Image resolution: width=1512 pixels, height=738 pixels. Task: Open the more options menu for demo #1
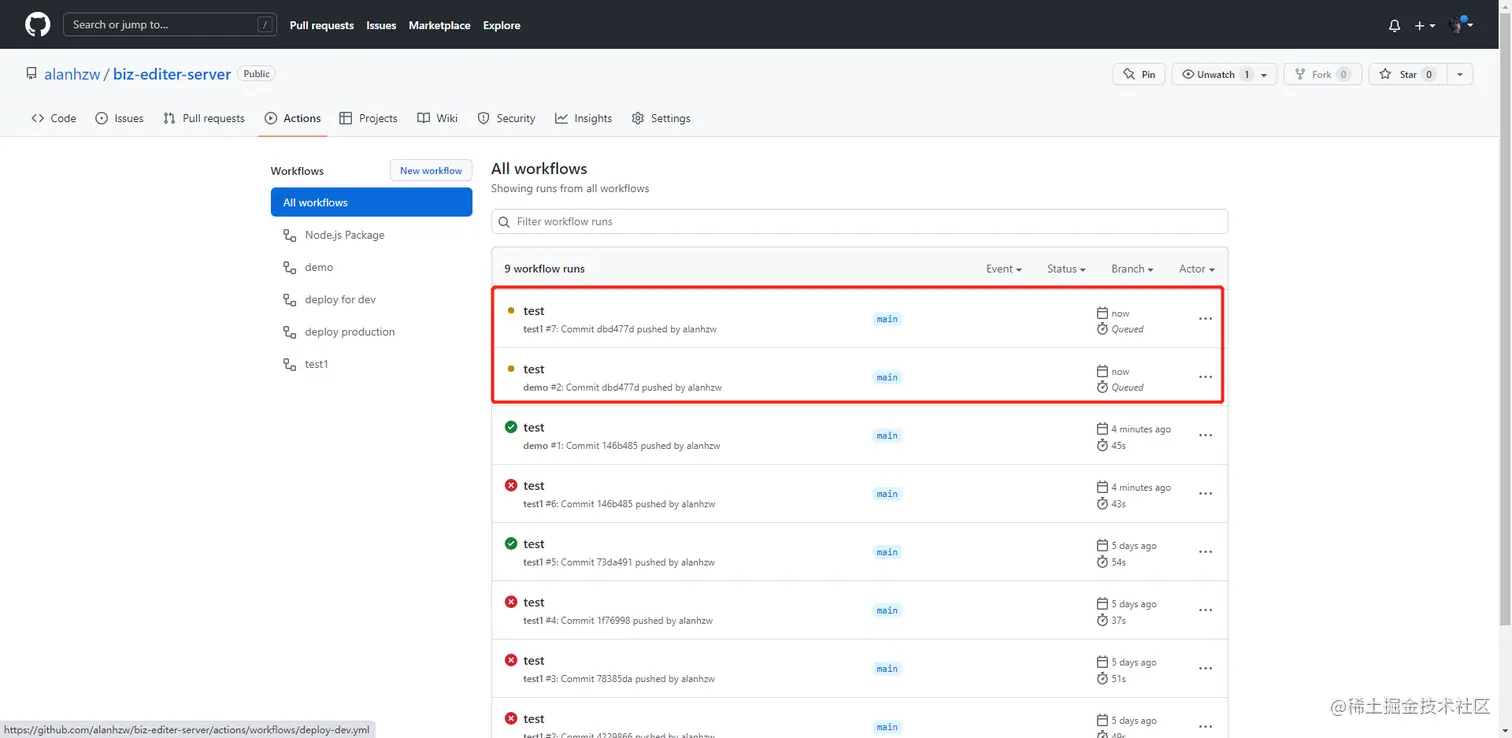pyautogui.click(x=1205, y=435)
